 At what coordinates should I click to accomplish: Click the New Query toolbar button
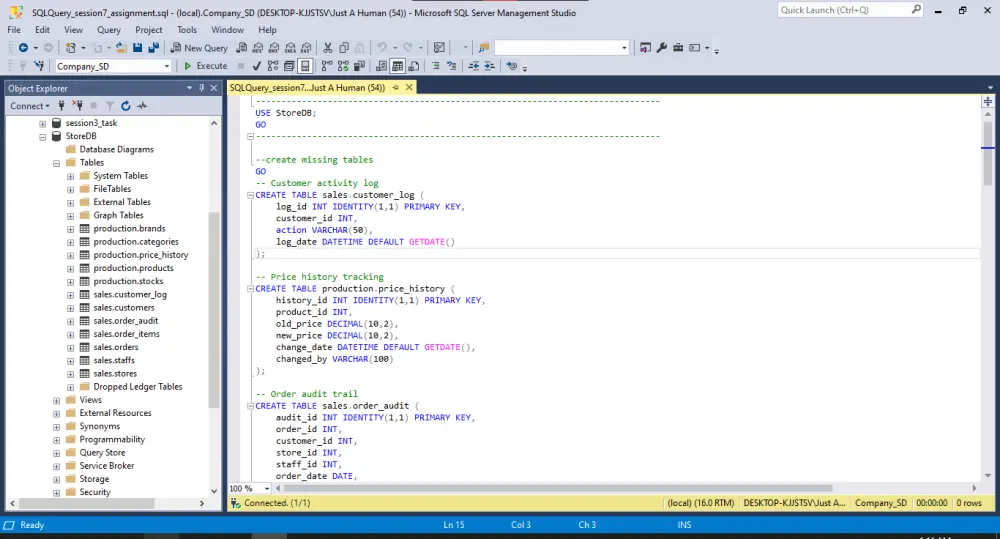point(199,48)
